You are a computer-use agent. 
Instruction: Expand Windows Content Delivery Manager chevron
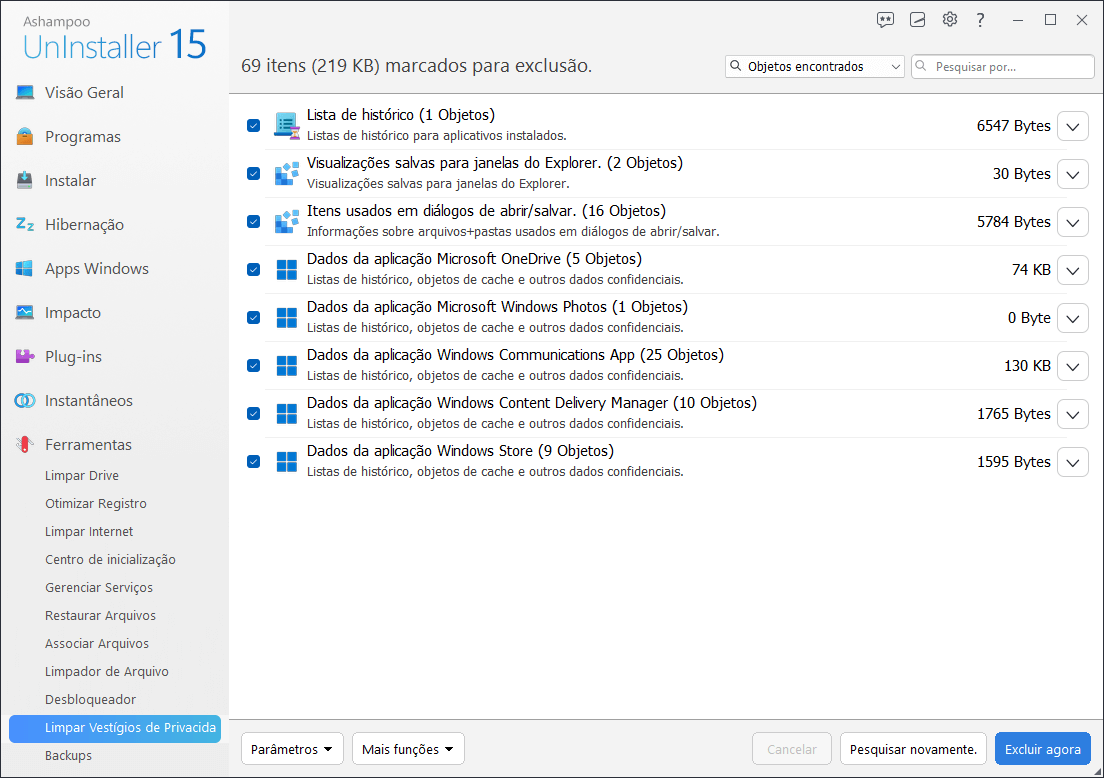pos(1072,414)
